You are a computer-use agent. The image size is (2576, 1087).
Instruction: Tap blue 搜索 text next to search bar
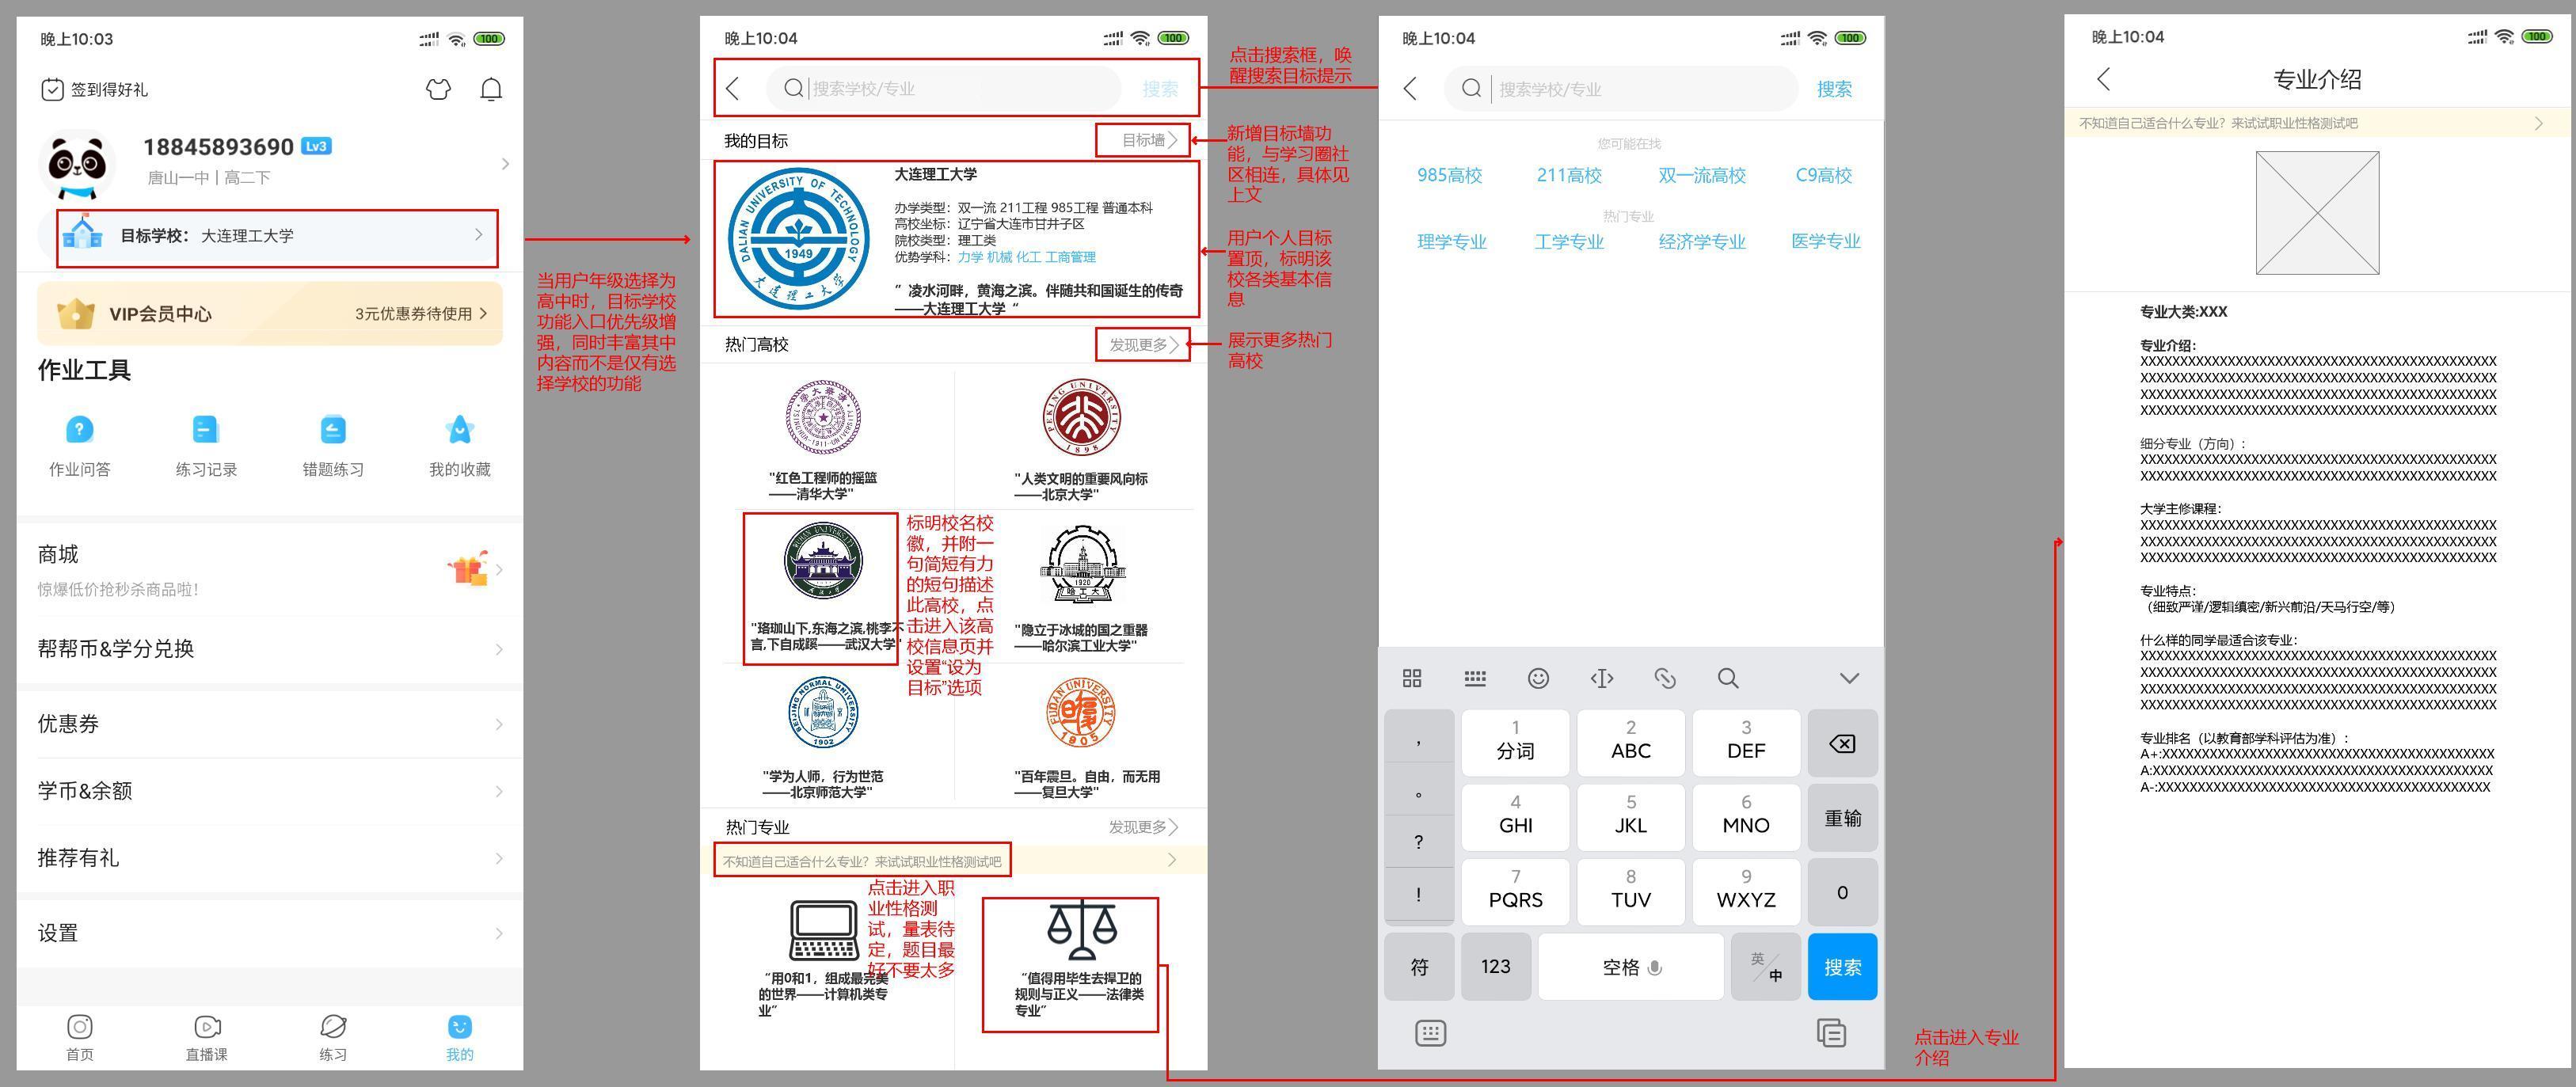(x=1834, y=89)
